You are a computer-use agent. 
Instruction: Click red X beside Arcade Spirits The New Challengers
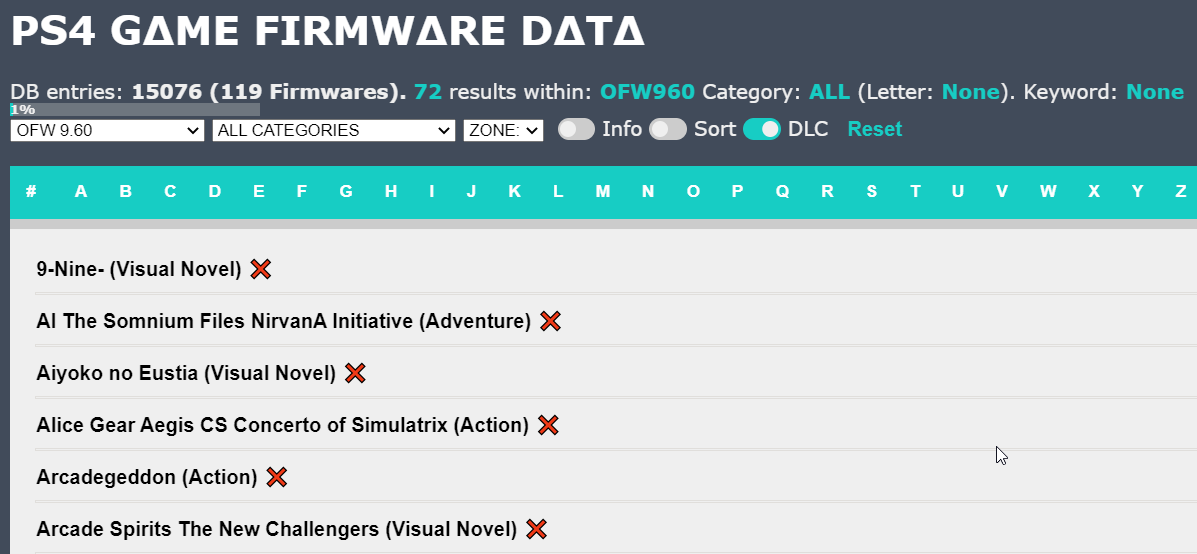(537, 529)
